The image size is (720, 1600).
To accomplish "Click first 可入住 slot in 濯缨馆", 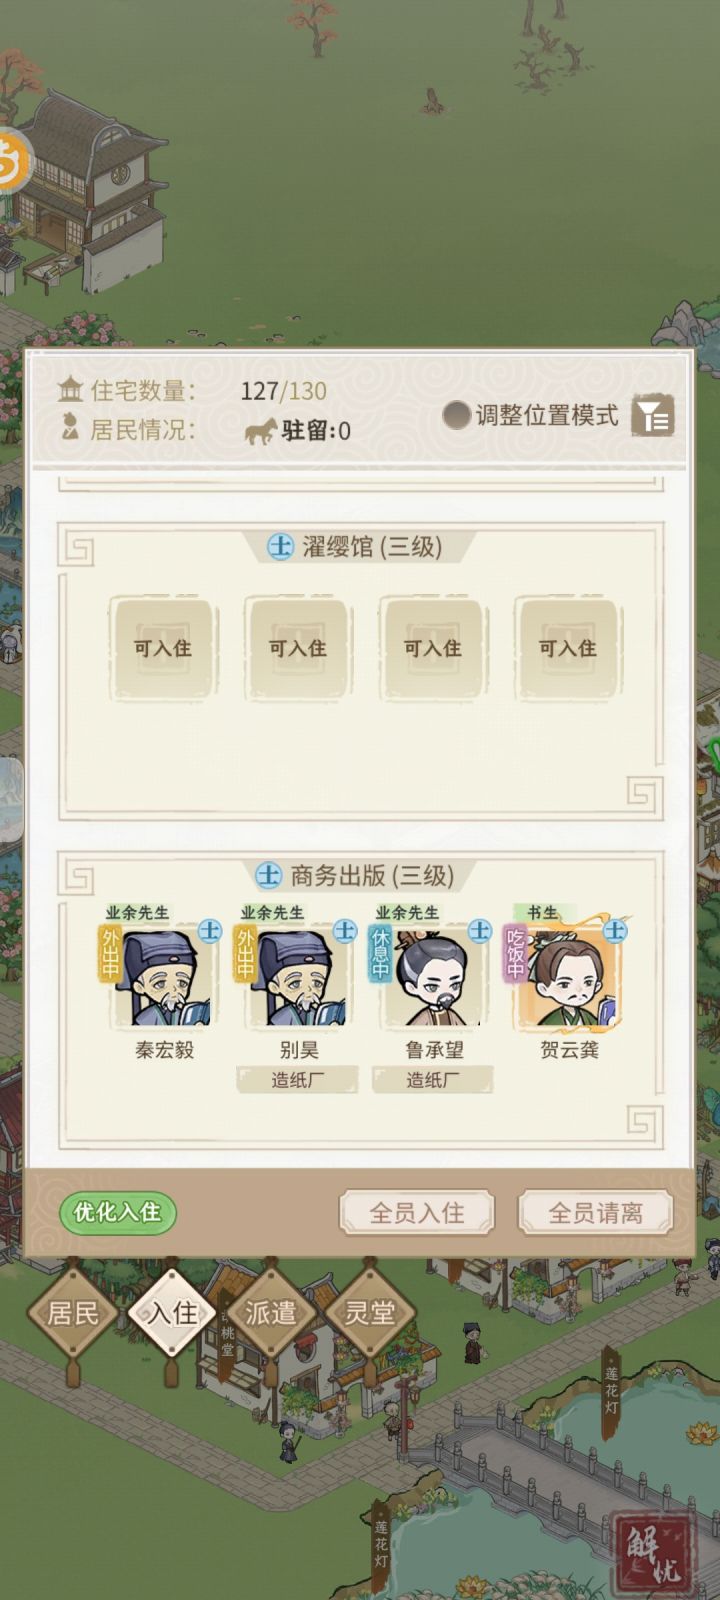I will point(163,648).
